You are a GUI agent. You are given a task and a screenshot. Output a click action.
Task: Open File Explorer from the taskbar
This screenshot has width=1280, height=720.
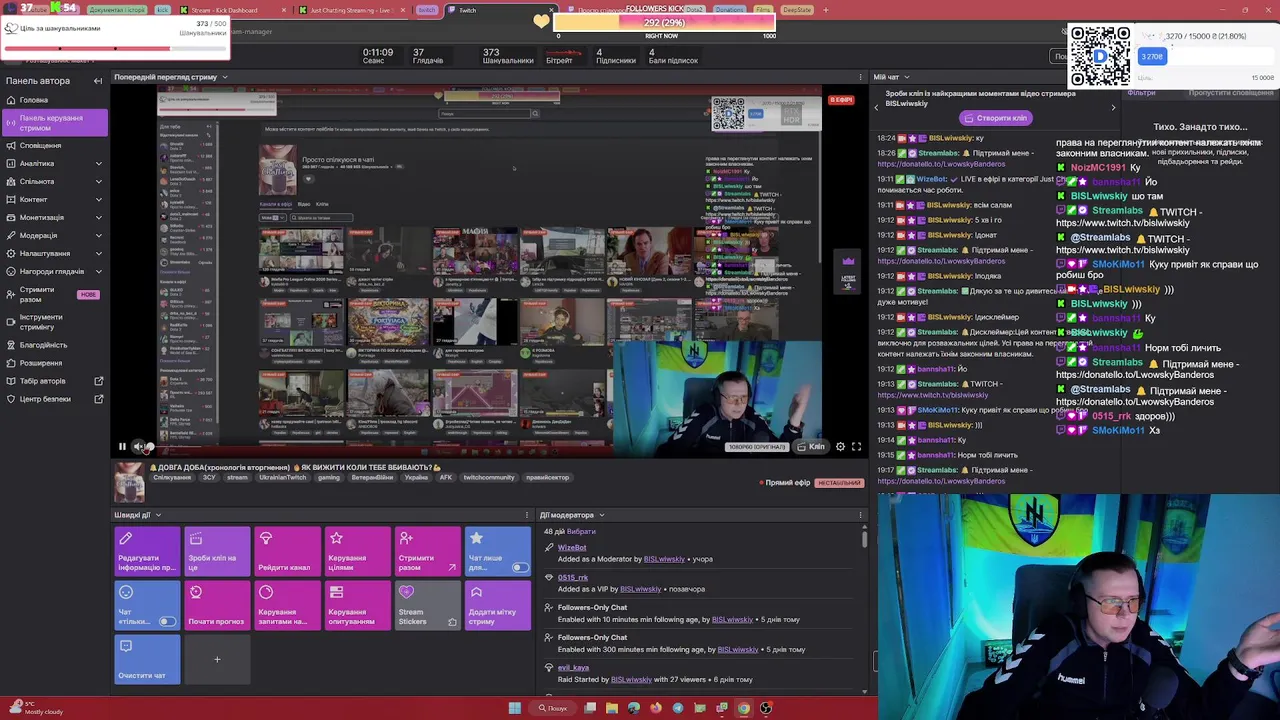click(611, 708)
